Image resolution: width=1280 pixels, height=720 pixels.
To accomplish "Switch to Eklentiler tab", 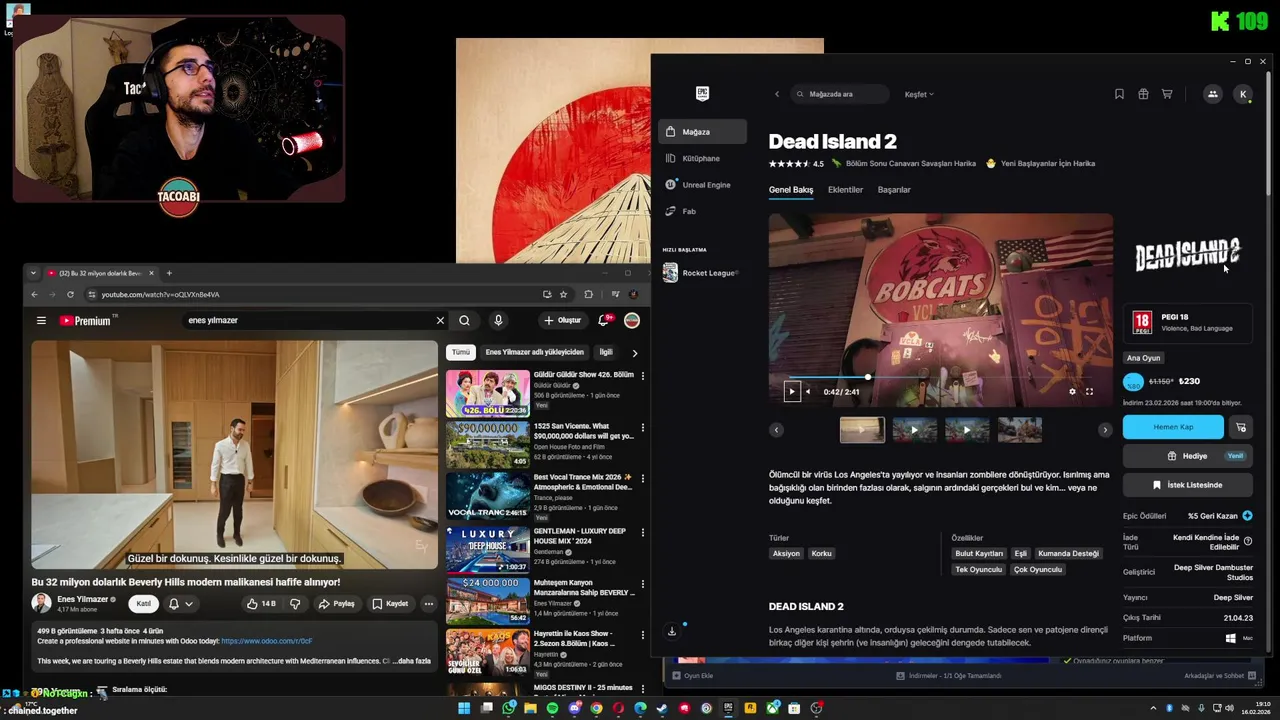I will click(845, 190).
